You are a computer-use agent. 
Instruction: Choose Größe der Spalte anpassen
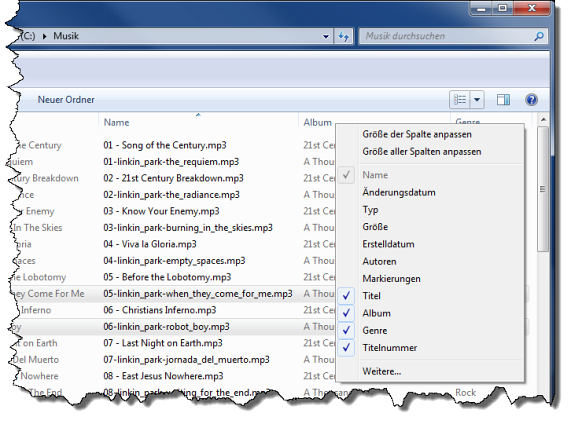pos(417,134)
